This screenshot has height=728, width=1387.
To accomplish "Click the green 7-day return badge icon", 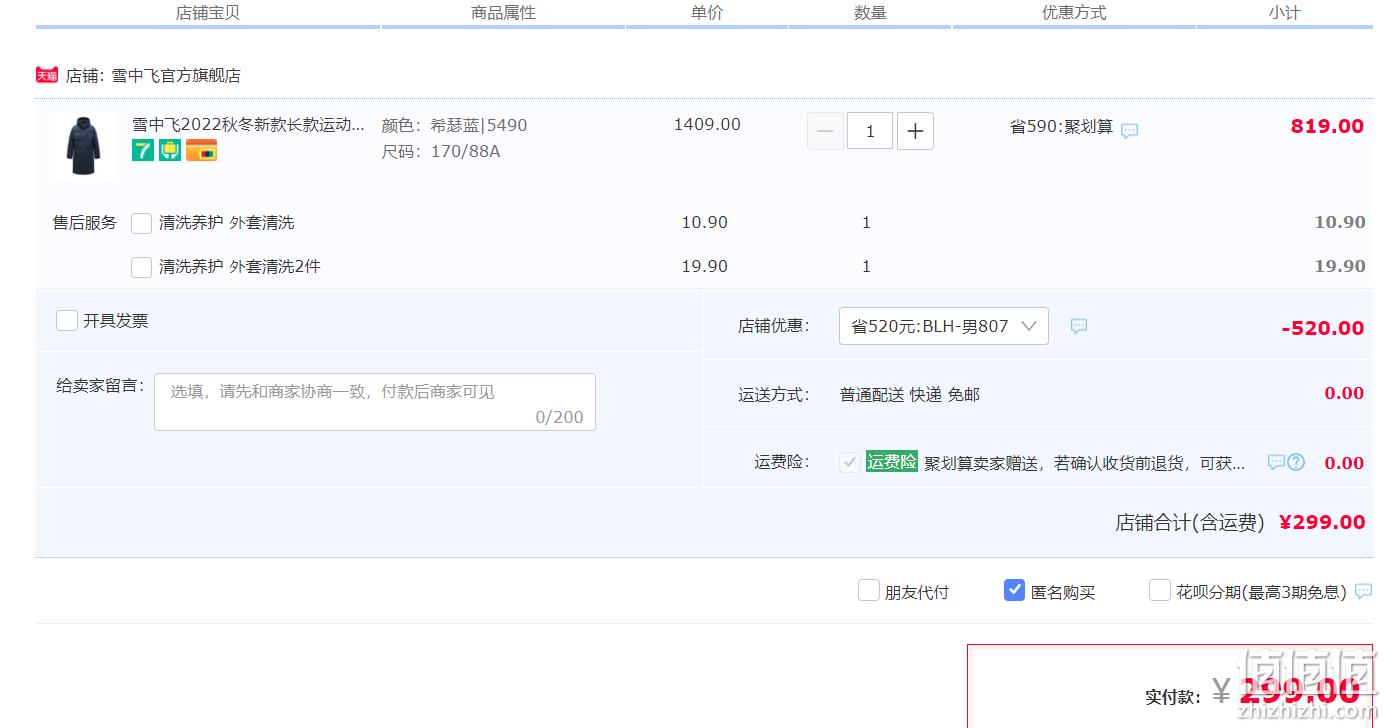I will pyautogui.click(x=143, y=151).
